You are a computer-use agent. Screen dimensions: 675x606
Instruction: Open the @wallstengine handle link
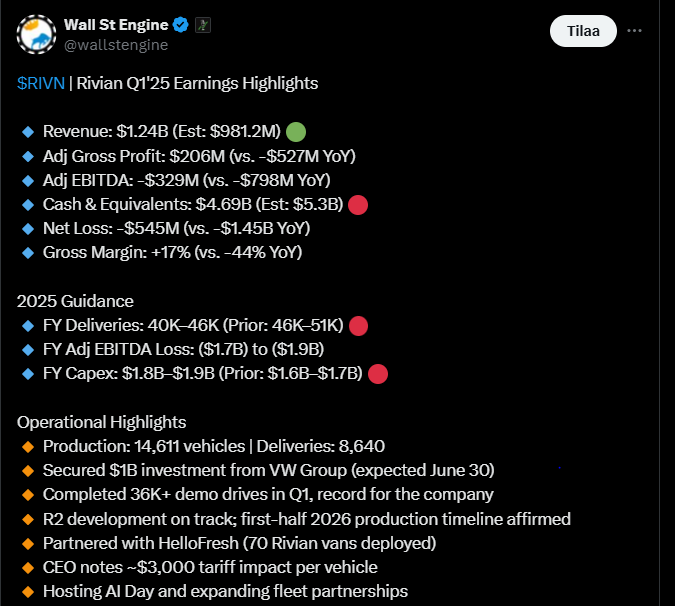click(115, 44)
